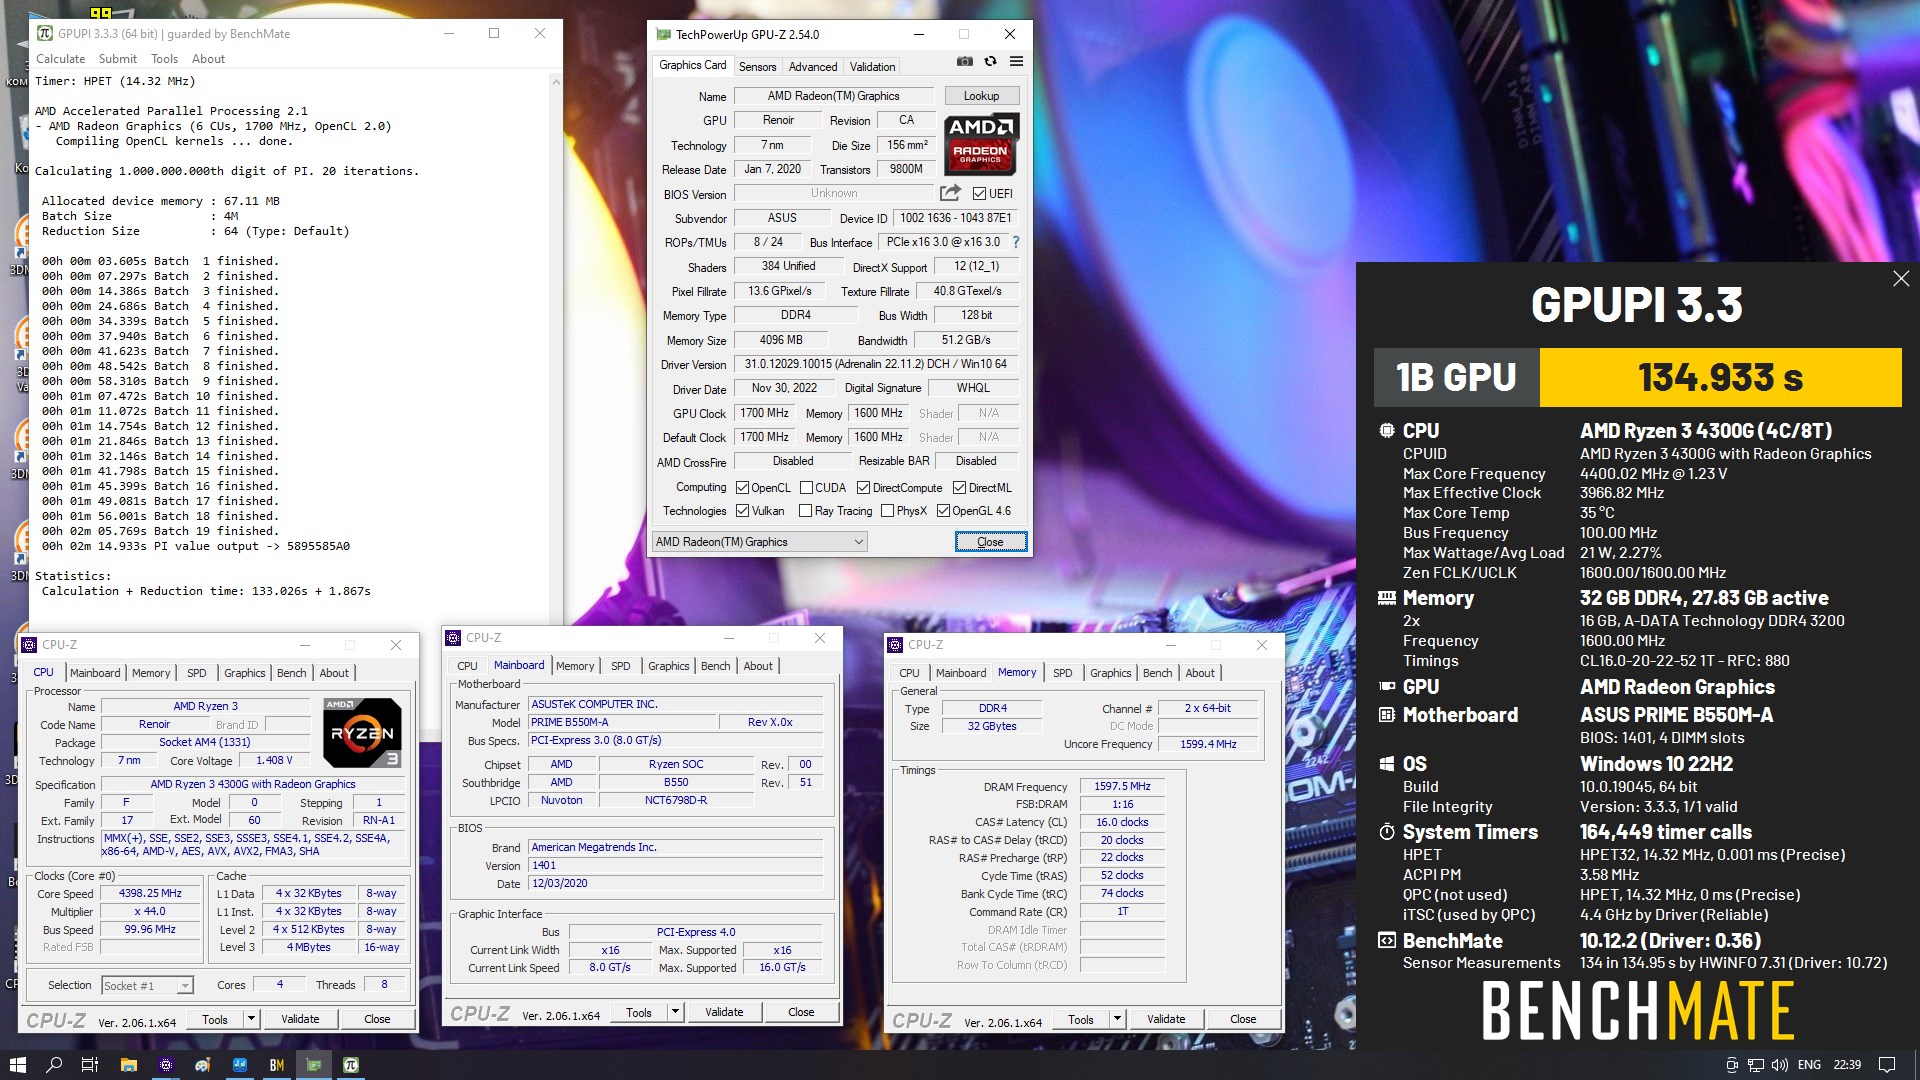Screen dimensions: 1920x1080
Task: Click the ENG input language indicator
Action: pos(1809,1065)
